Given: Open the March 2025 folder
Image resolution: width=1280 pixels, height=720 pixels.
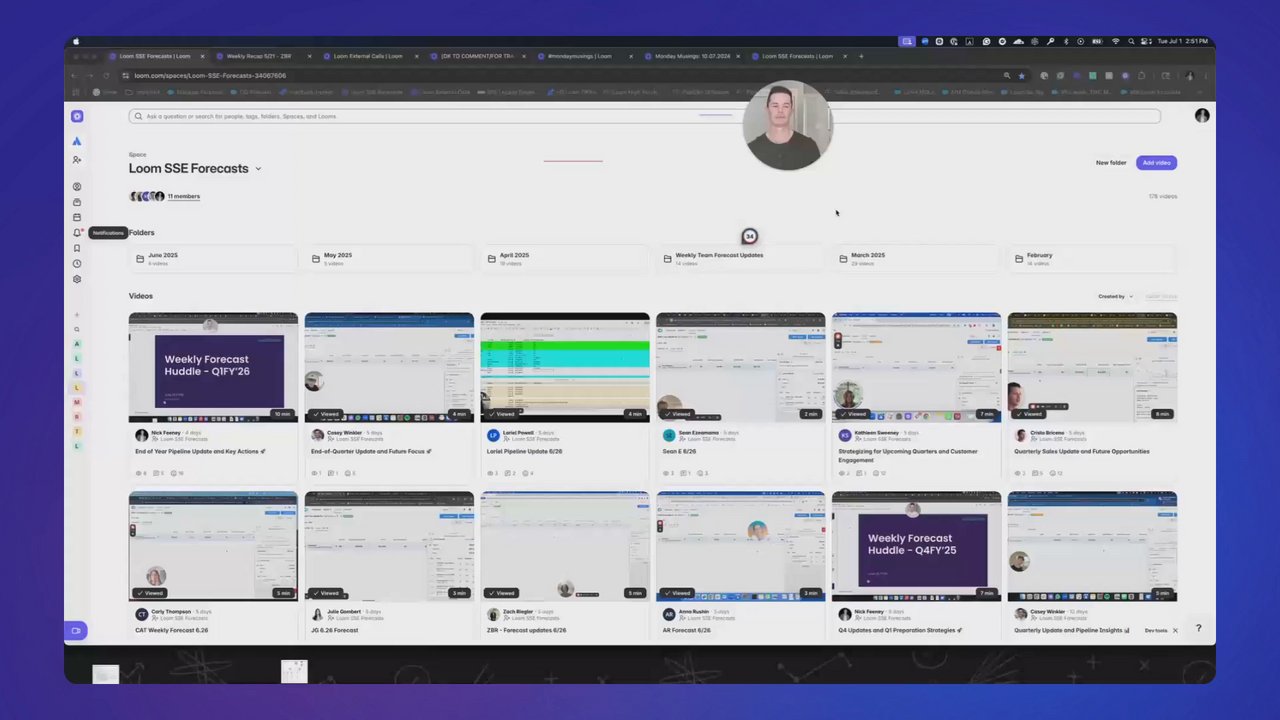Looking at the screenshot, I should pyautogui.click(x=916, y=258).
